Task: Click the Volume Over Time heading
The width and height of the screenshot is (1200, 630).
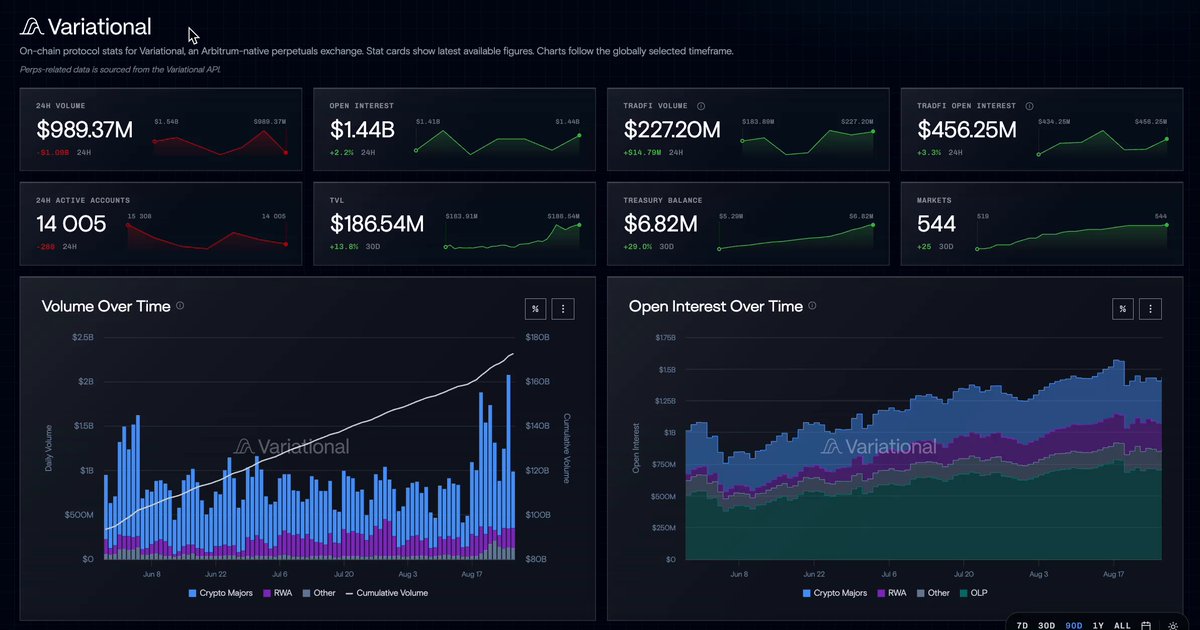Action: click(106, 306)
